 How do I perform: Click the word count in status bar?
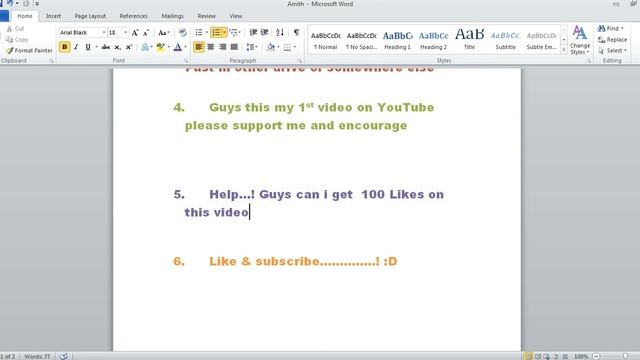coord(37,356)
